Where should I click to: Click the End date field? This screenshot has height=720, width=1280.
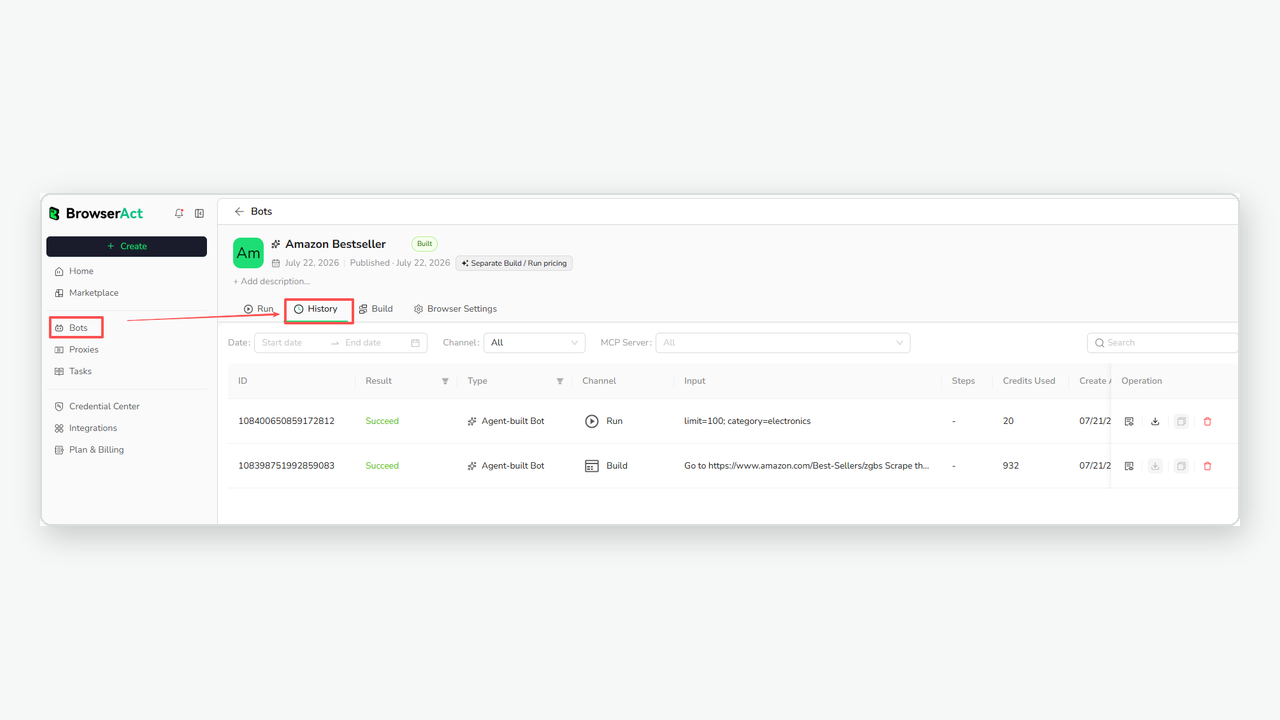372,343
